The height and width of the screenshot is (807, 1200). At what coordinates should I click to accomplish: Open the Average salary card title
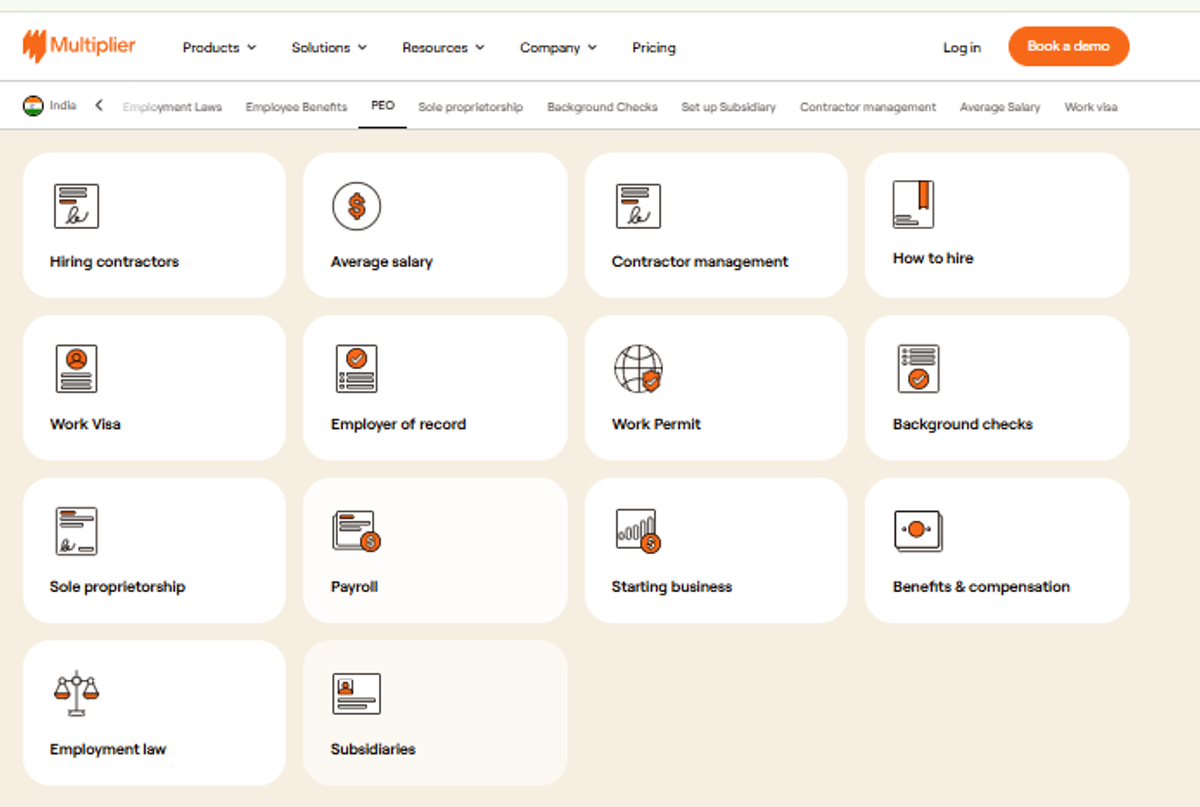coord(382,262)
